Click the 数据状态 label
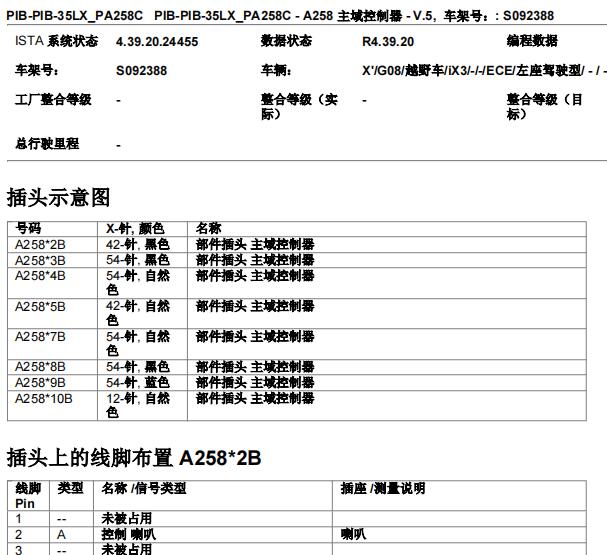607x555 pixels. pyautogui.click(x=286, y=41)
